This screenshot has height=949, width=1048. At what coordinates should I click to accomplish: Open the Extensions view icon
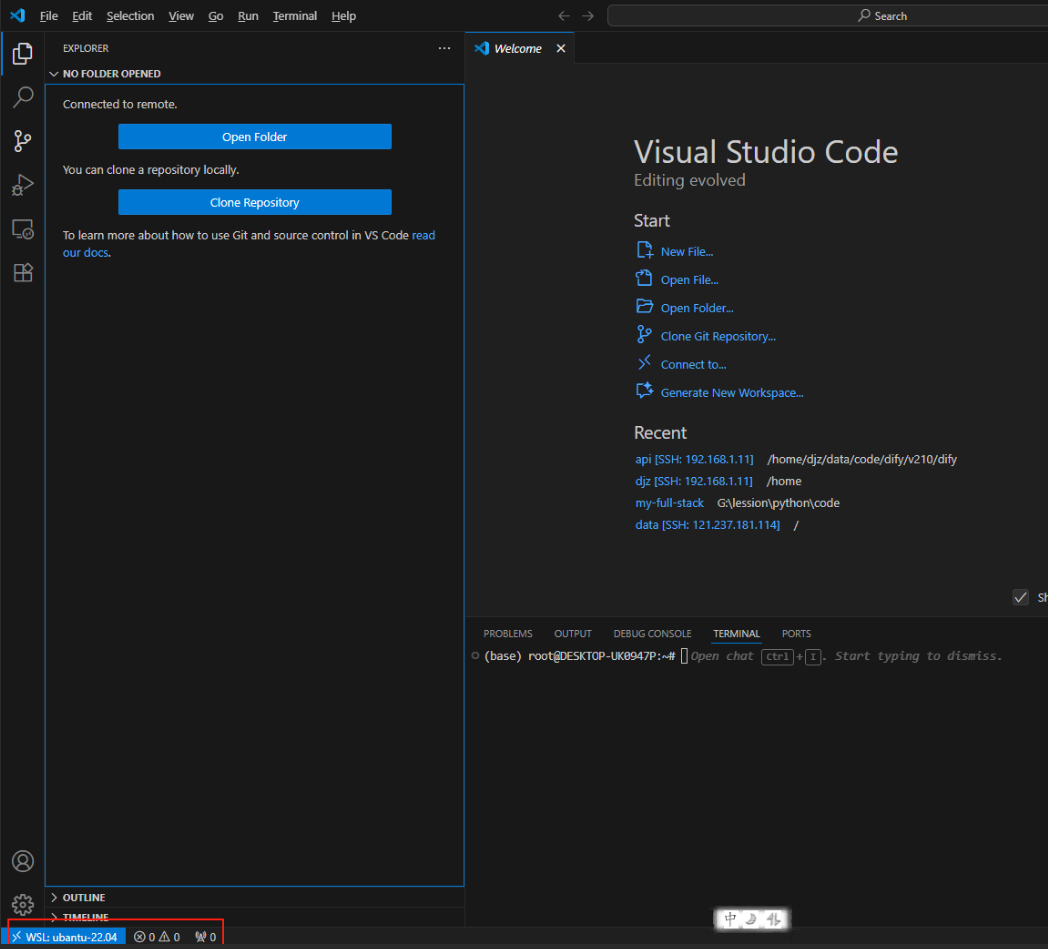click(23, 273)
